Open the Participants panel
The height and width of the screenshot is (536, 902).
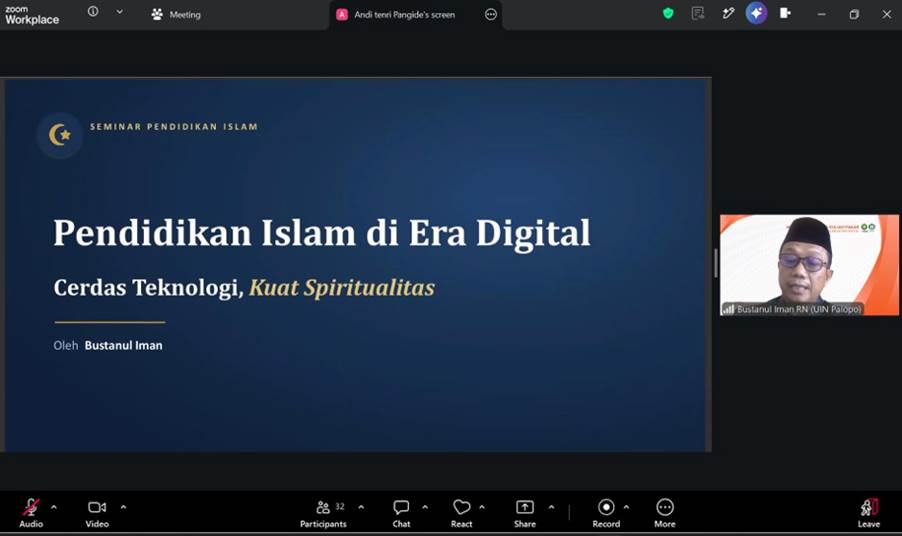[323, 513]
